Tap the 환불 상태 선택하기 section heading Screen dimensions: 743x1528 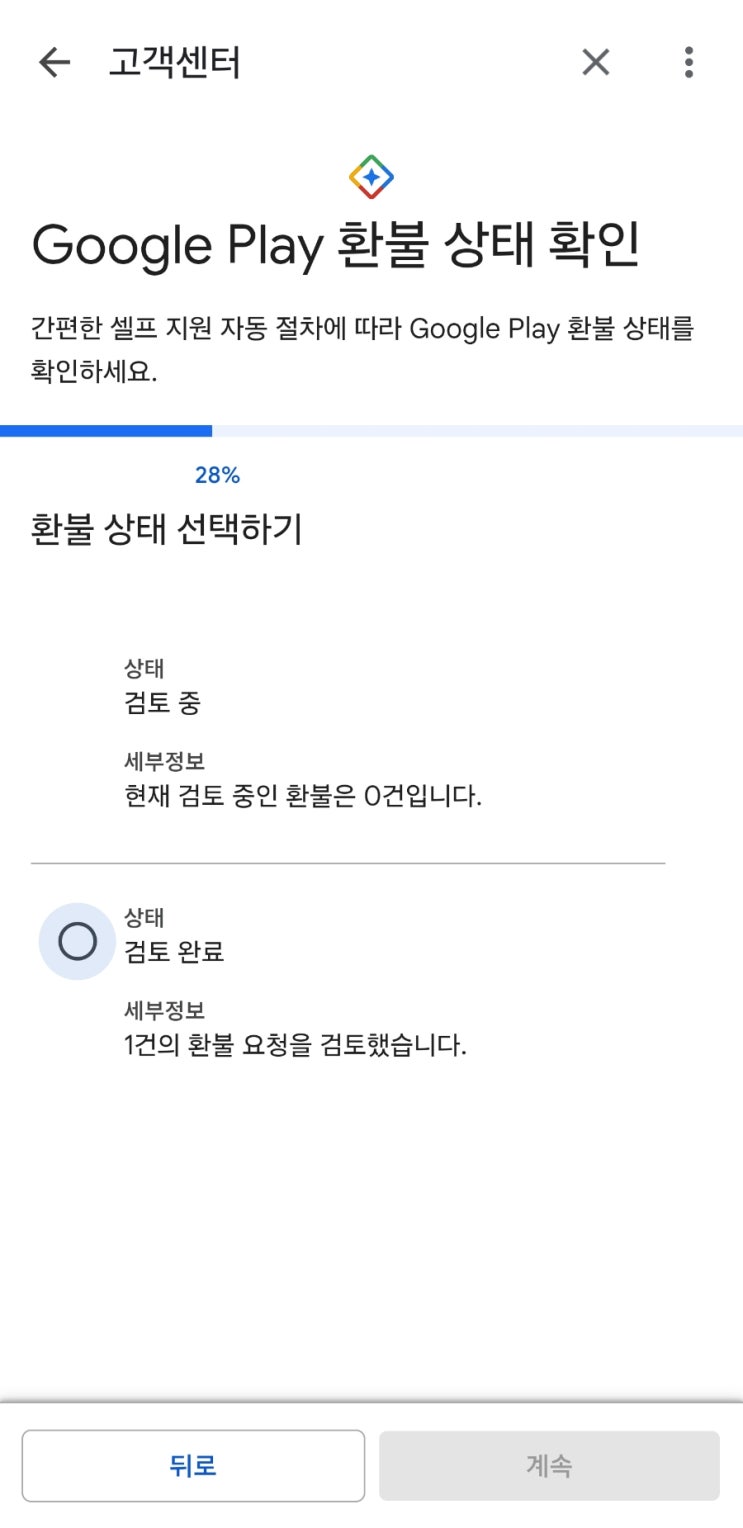[x=166, y=530]
